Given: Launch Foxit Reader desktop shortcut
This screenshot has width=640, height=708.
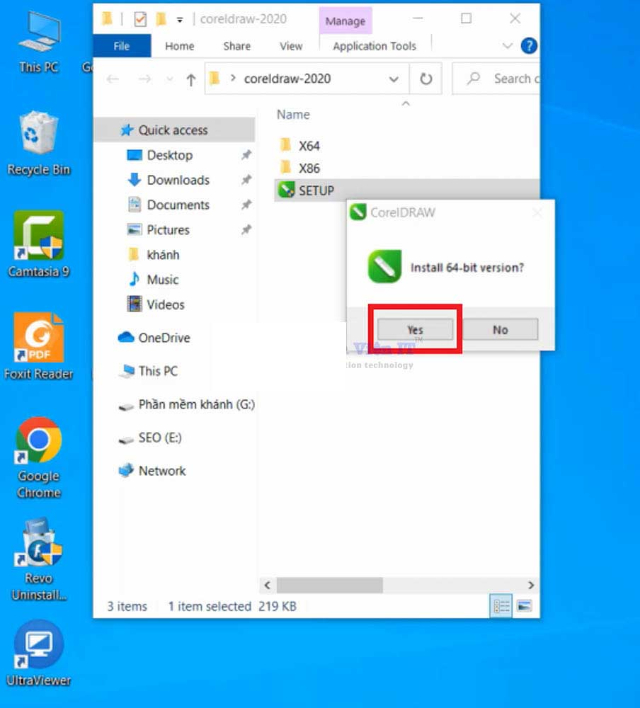Looking at the screenshot, I should click(39, 347).
